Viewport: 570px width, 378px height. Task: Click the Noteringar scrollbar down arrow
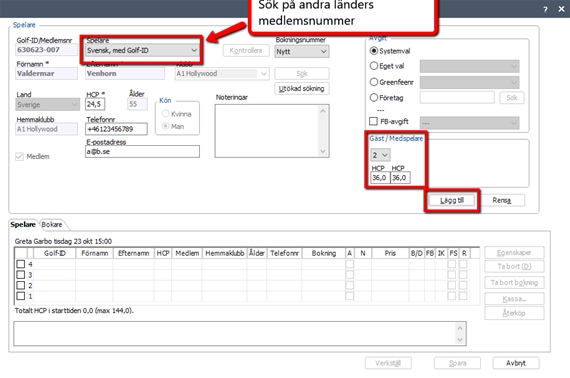323,152
